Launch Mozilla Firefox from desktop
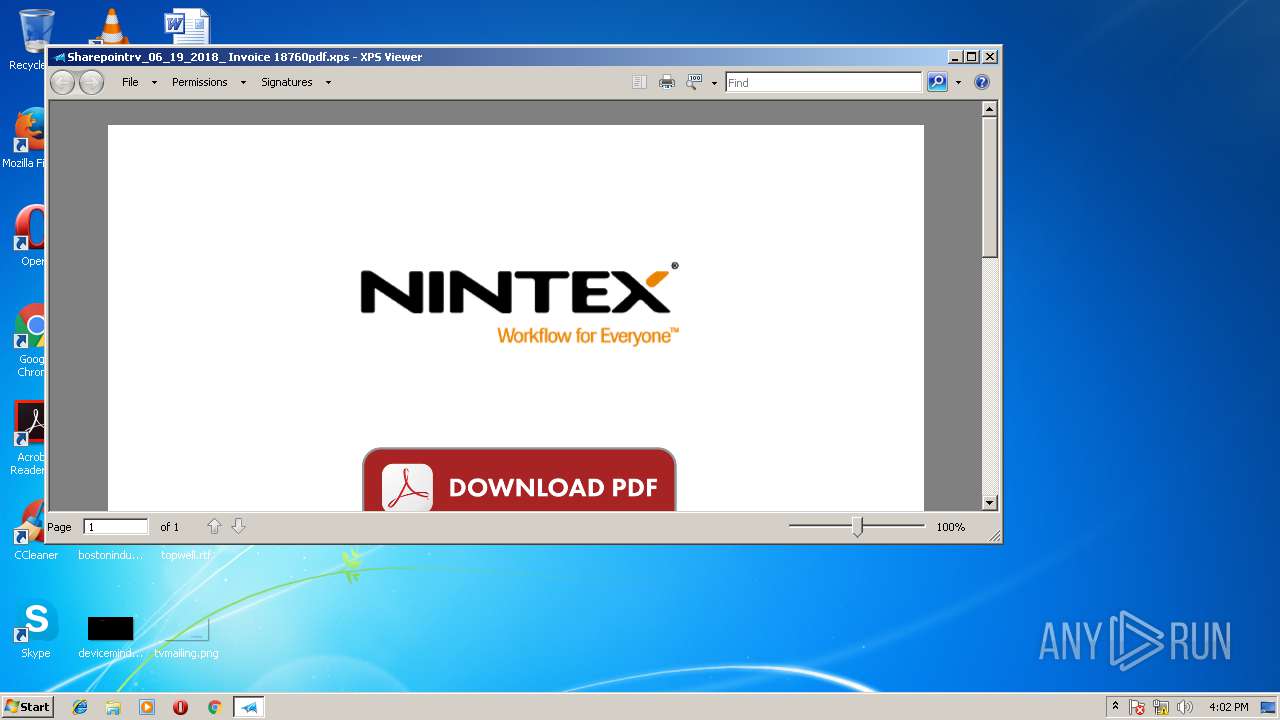Viewport: 1280px width, 720px height. tap(29, 139)
